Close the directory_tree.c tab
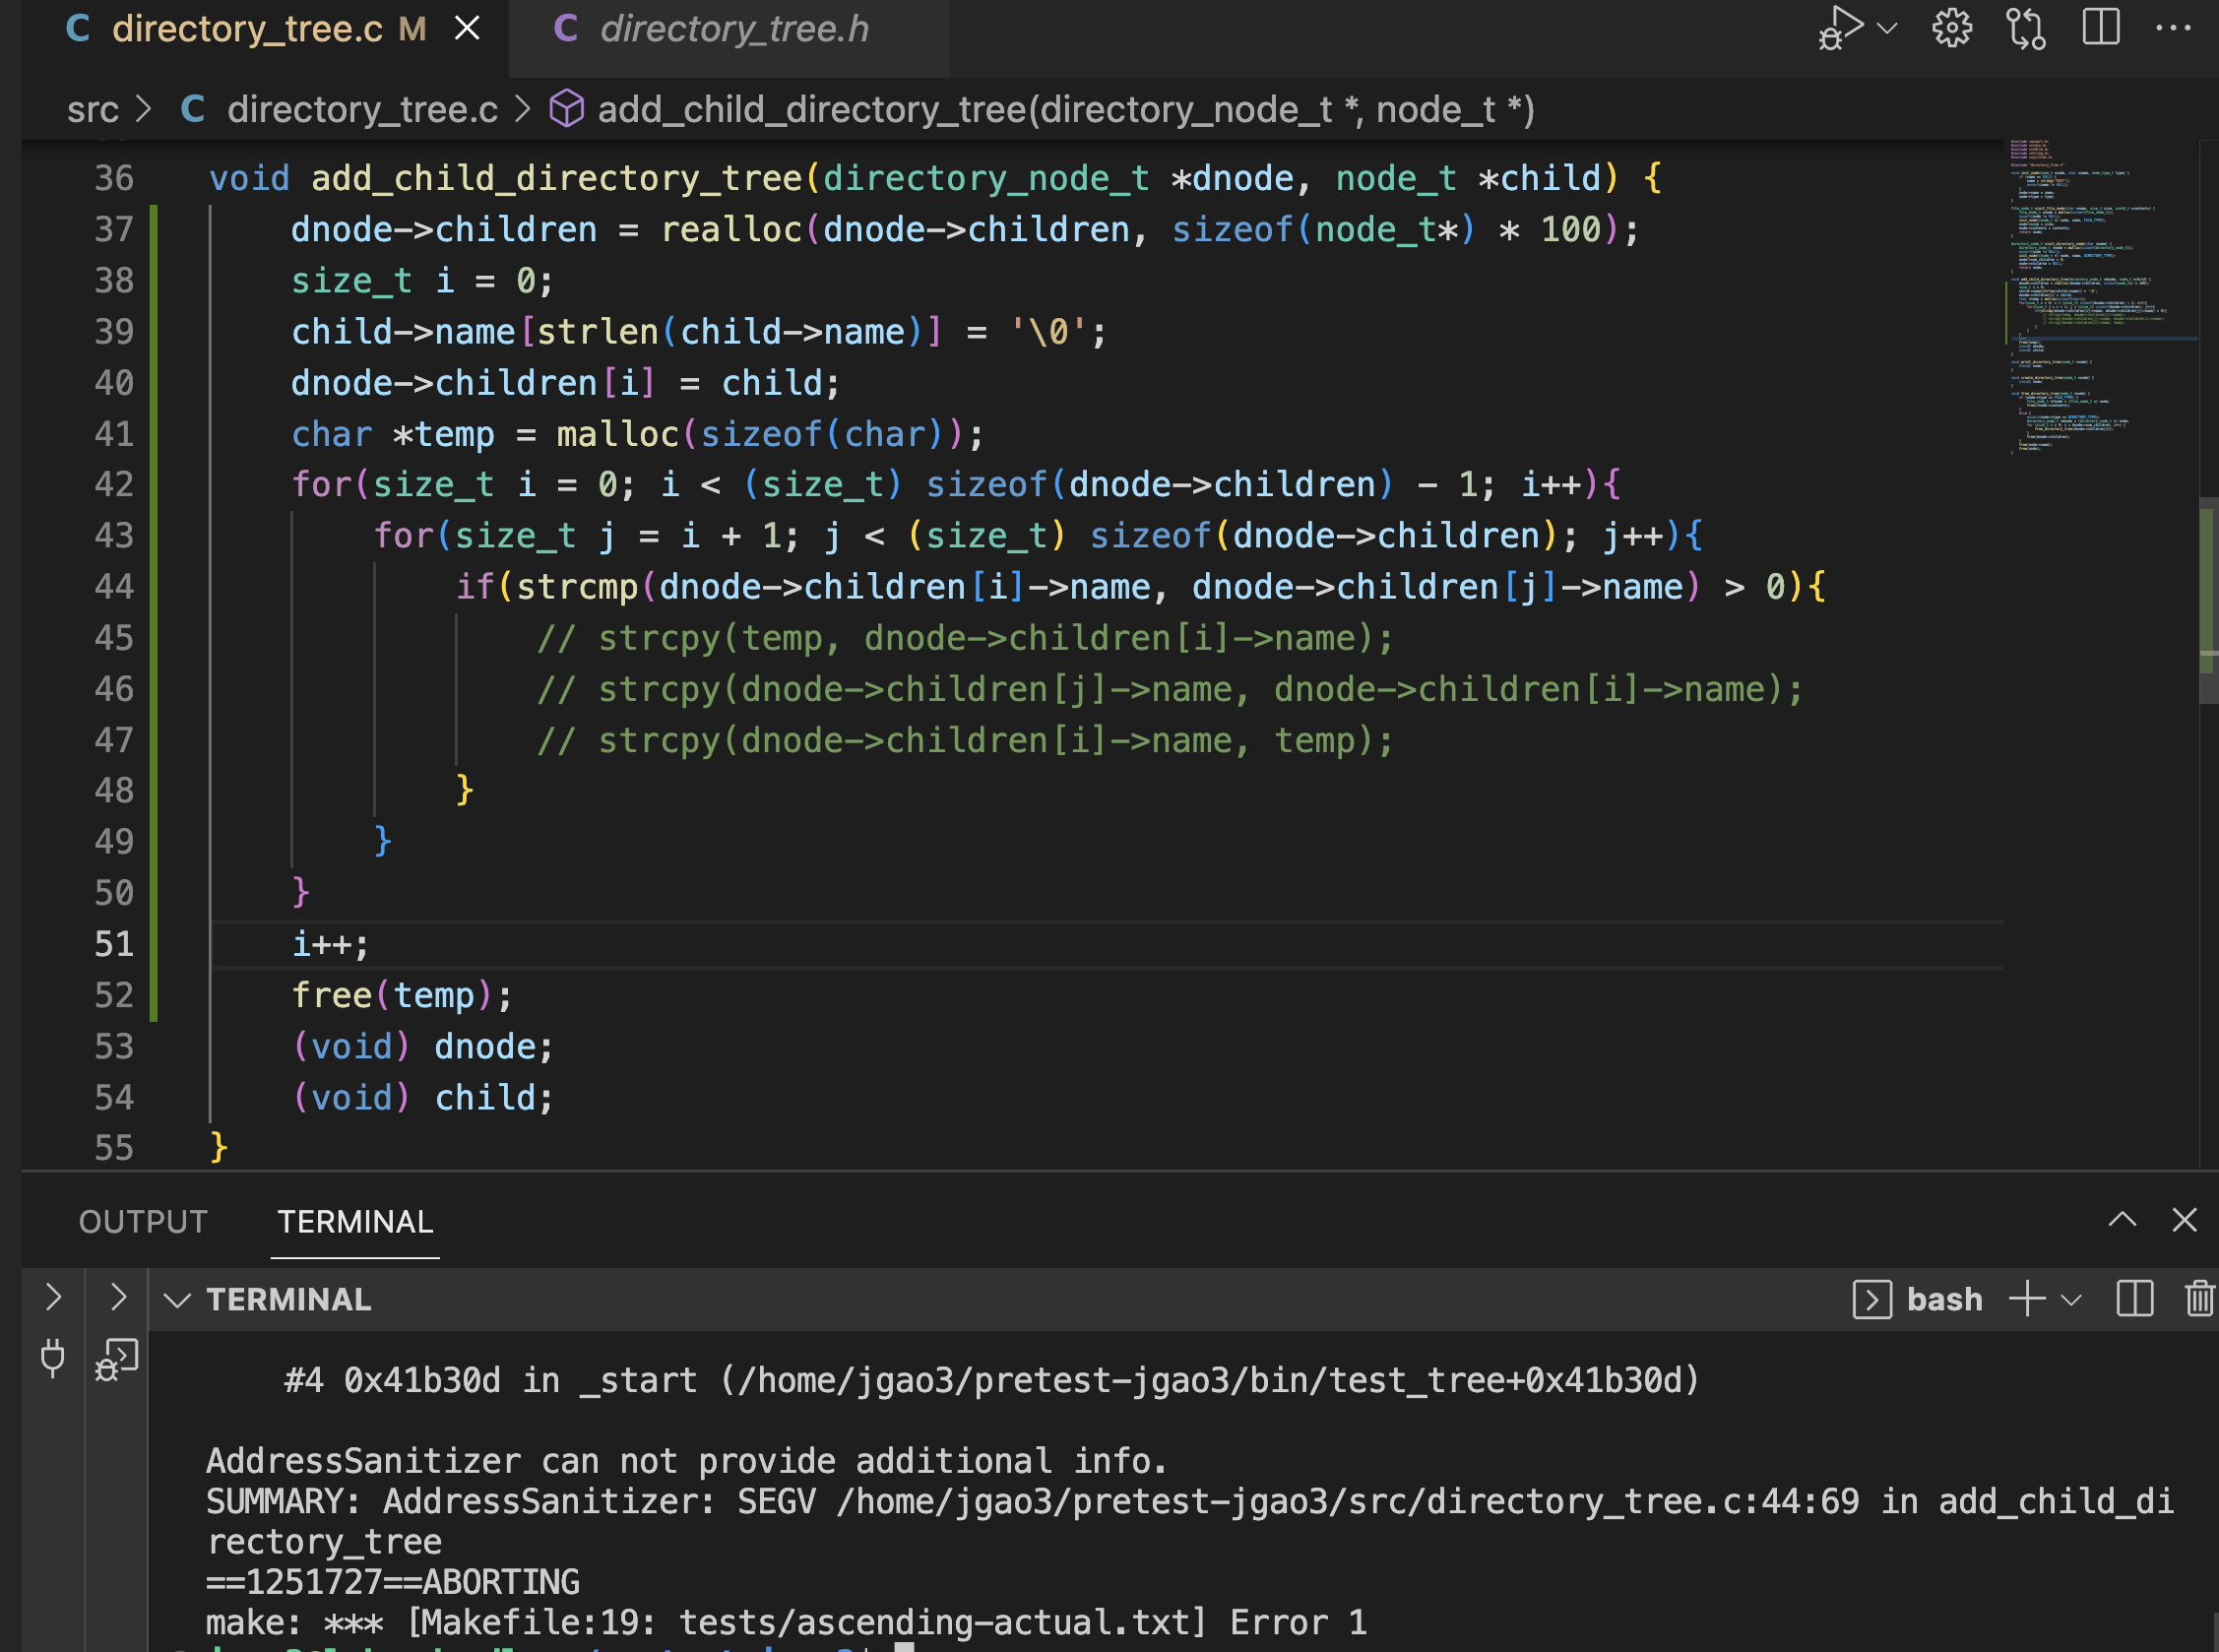2219x1652 pixels. point(467,28)
